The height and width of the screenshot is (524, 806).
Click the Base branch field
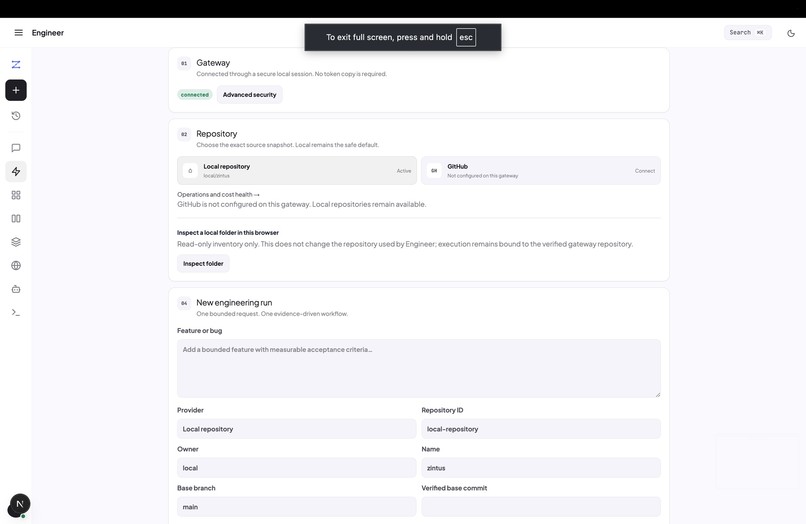297,507
